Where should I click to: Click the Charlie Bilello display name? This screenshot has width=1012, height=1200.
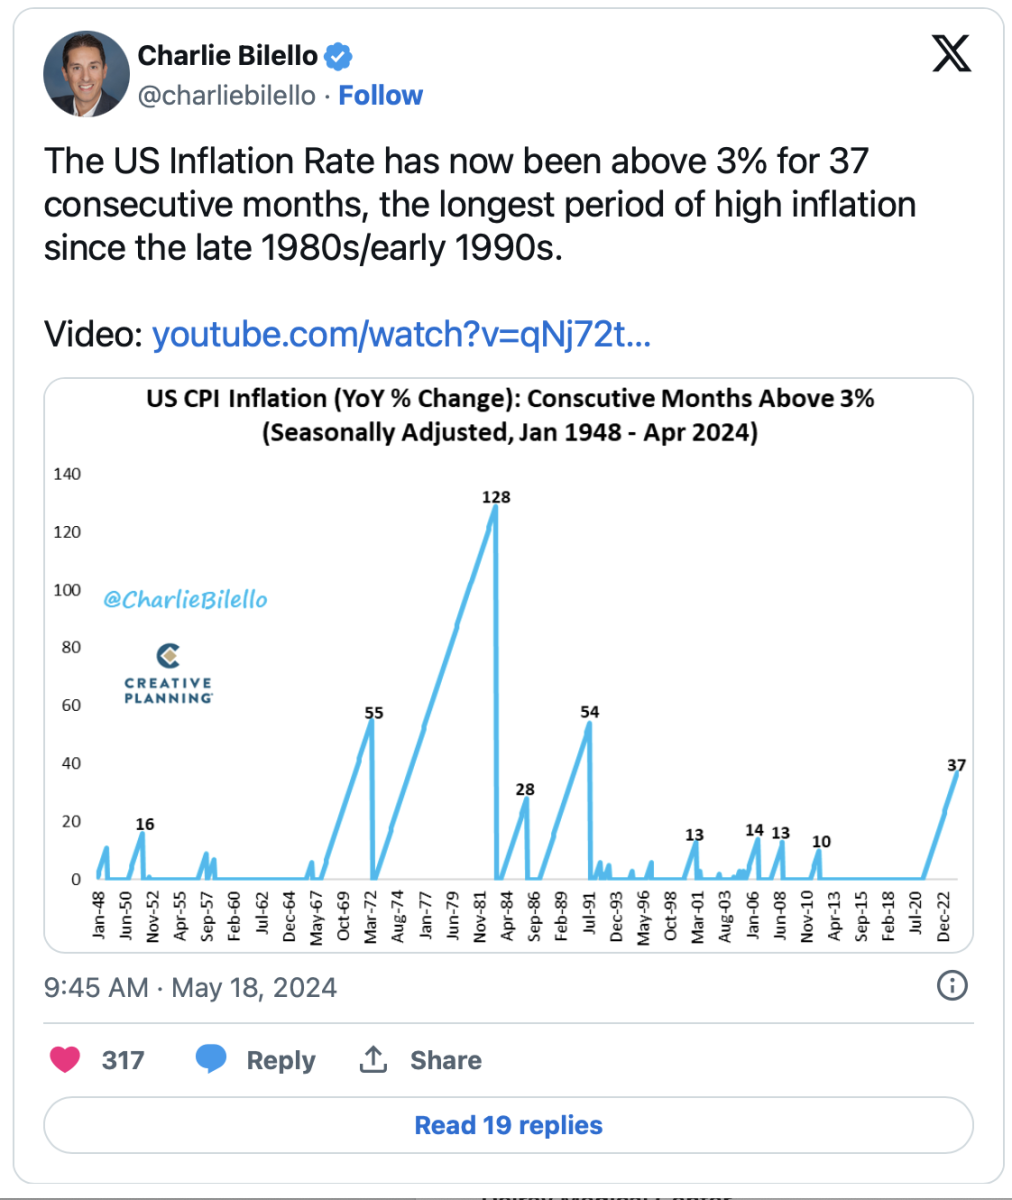pyautogui.click(x=227, y=56)
